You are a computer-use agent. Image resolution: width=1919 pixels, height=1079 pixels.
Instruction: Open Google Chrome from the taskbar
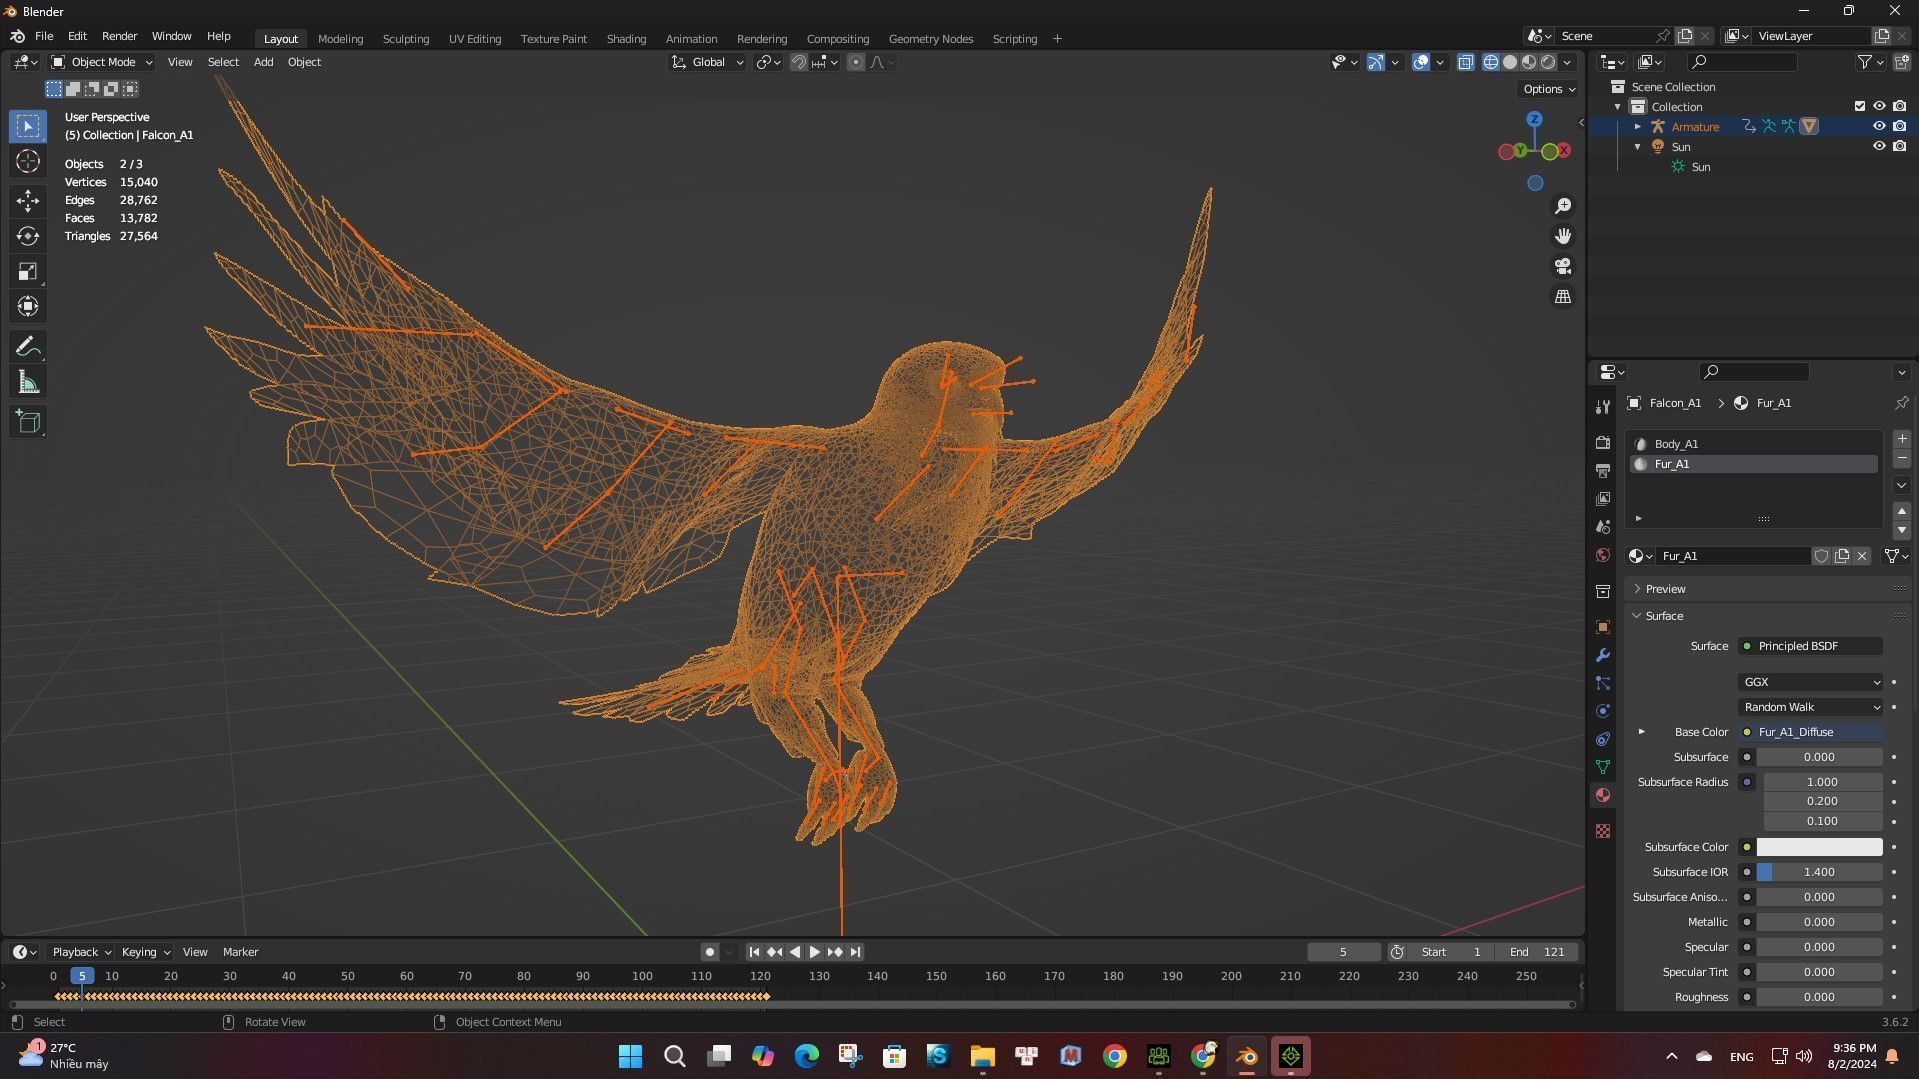coord(1114,1056)
